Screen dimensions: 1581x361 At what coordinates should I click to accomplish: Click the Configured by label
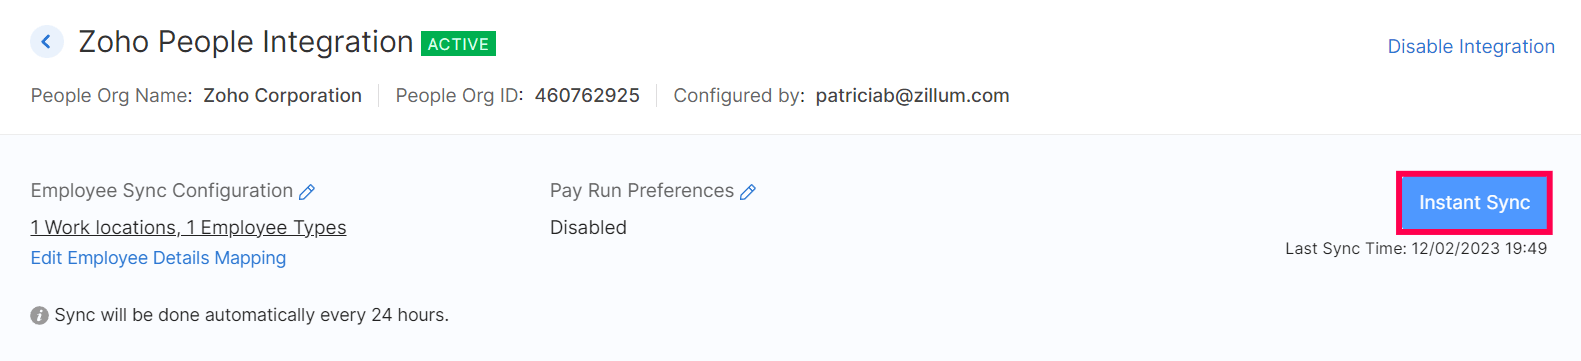[739, 96]
